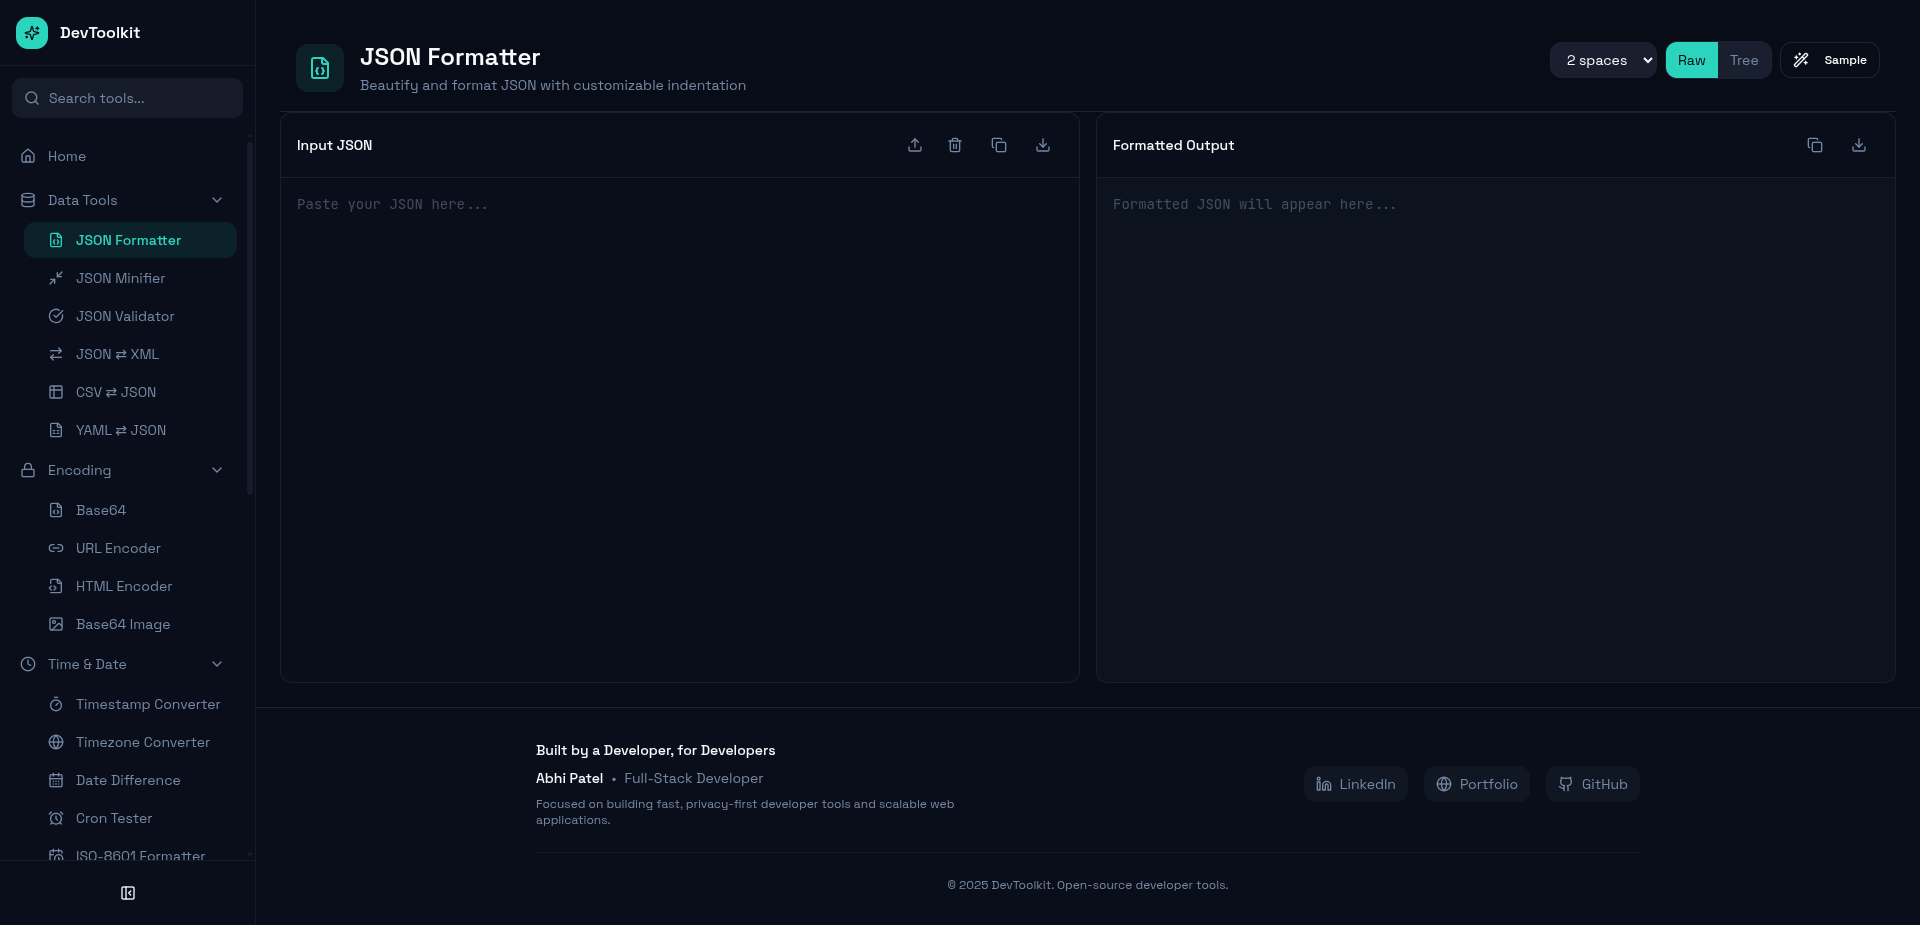Load example data with the Sample button
Image resolution: width=1920 pixels, height=925 pixels.
pos(1829,60)
